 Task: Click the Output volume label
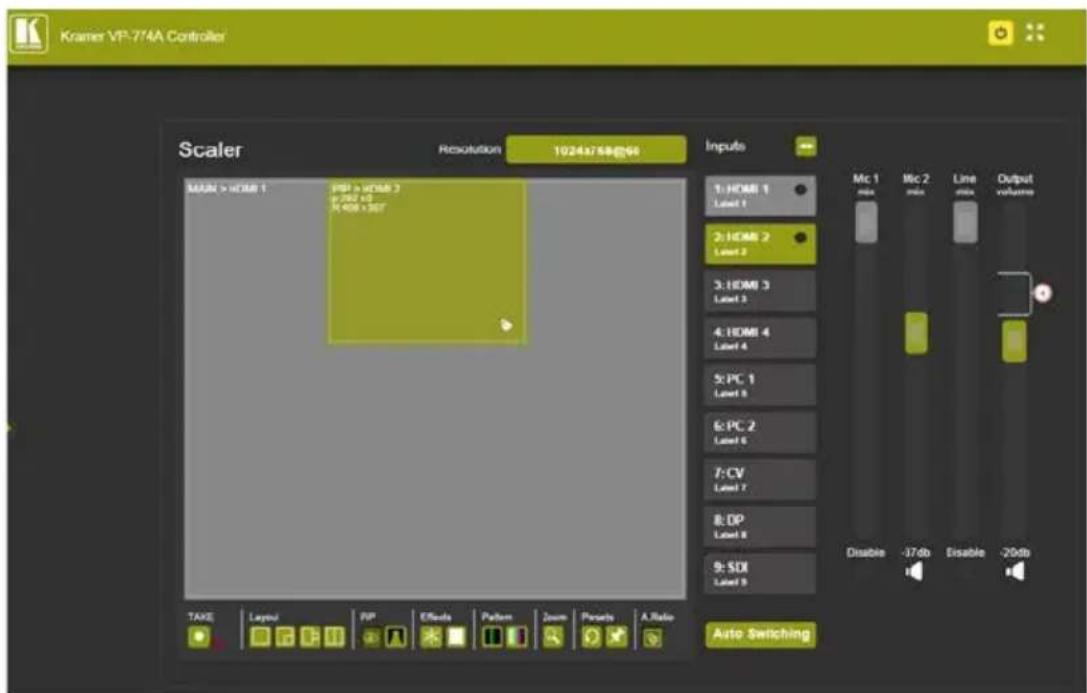pos(1015,184)
